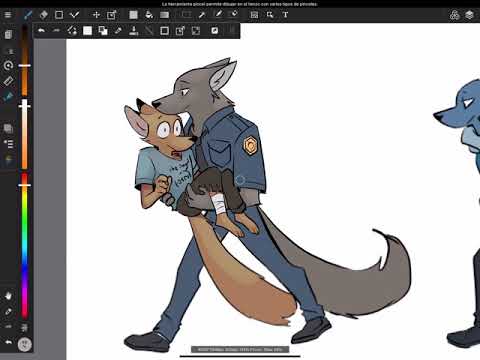Toggle the ruler icon in the left sidebar
The width and height of the screenshot is (480, 360).
8,81
